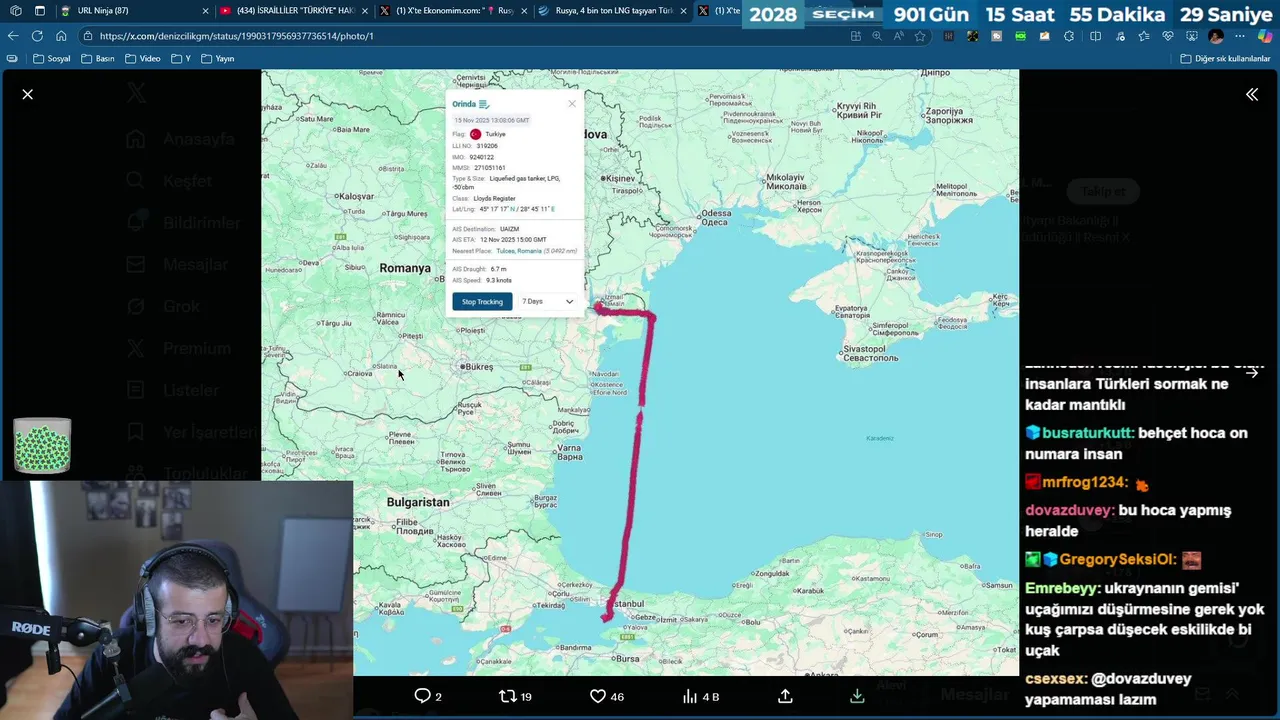Close the X photo viewer
The image size is (1280, 720).
pos(28,94)
